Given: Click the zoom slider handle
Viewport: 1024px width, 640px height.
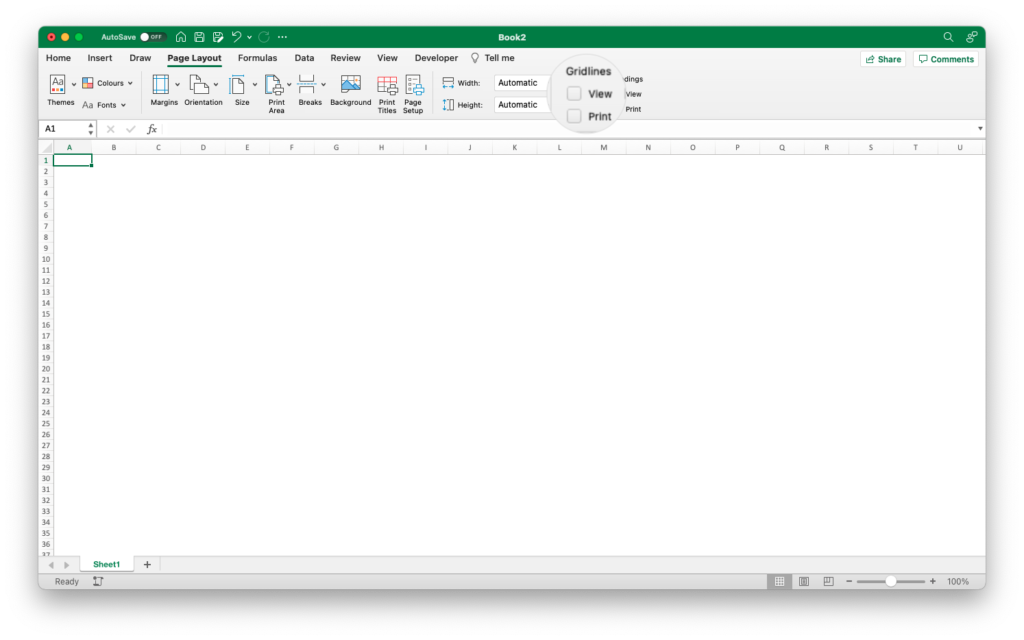Looking at the screenshot, I should [x=890, y=581].
